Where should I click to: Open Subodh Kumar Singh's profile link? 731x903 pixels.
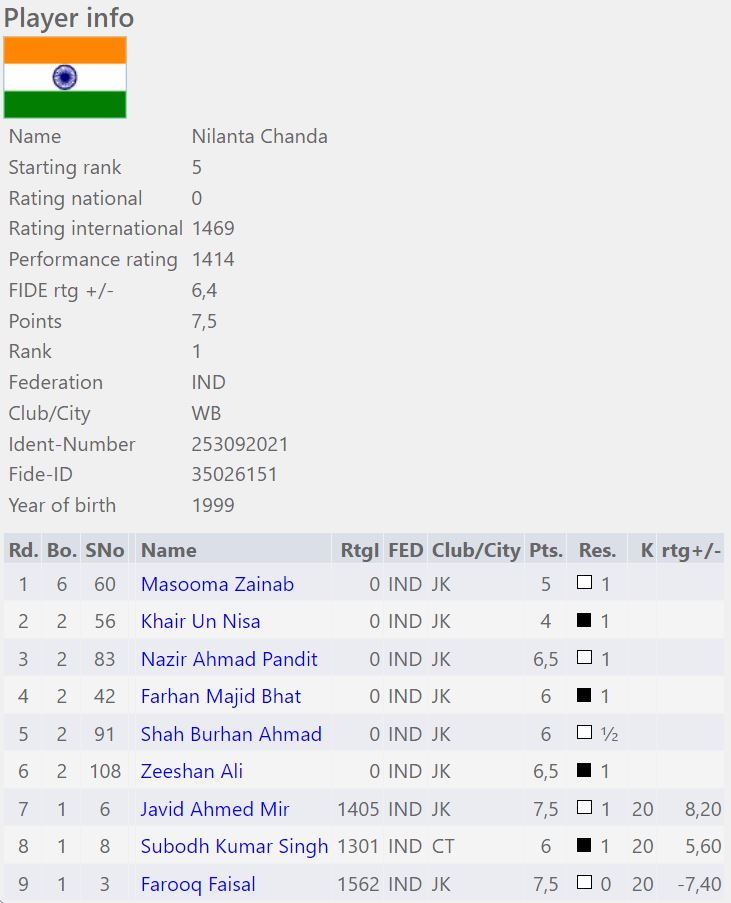(x=234, y=846)
